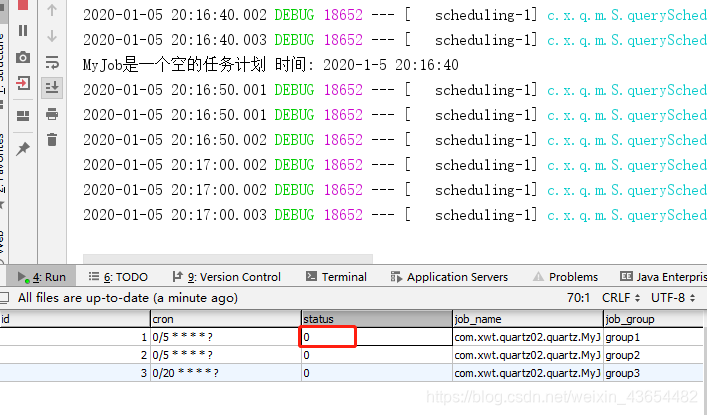The height and width of the screenshot is (415, 707).
Task: Print the console output
Action: click(x=52, y=114)
